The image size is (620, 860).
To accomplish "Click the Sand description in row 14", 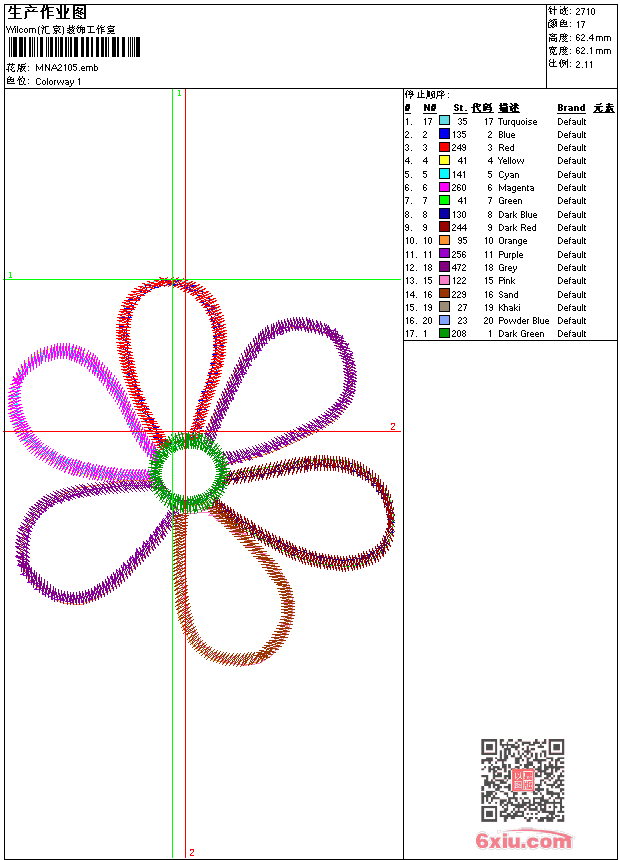I will pyautogui.click(x=508, y=295).
